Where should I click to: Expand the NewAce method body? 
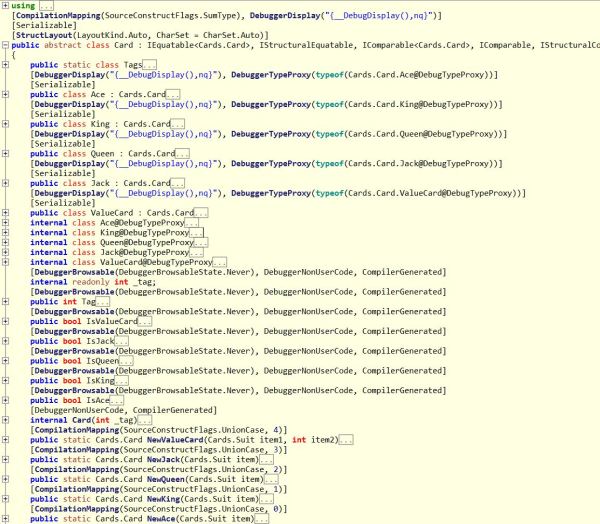[x=5, y=519]
